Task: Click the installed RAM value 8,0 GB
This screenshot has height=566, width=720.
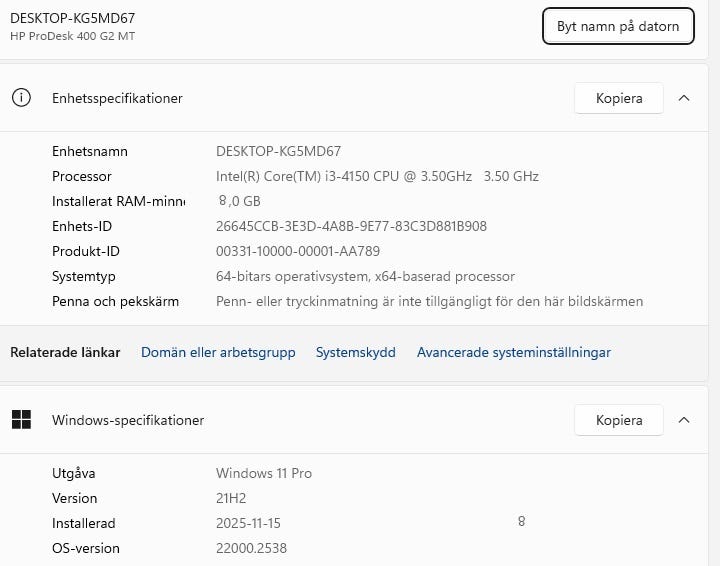Action: 239,201
